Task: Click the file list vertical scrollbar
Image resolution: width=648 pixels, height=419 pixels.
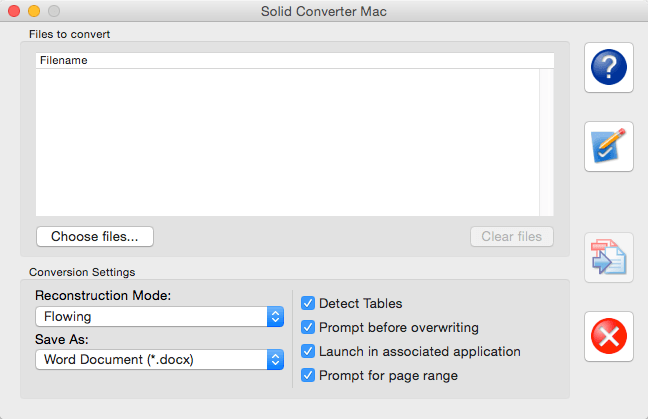Action: (x=546, y=142)
